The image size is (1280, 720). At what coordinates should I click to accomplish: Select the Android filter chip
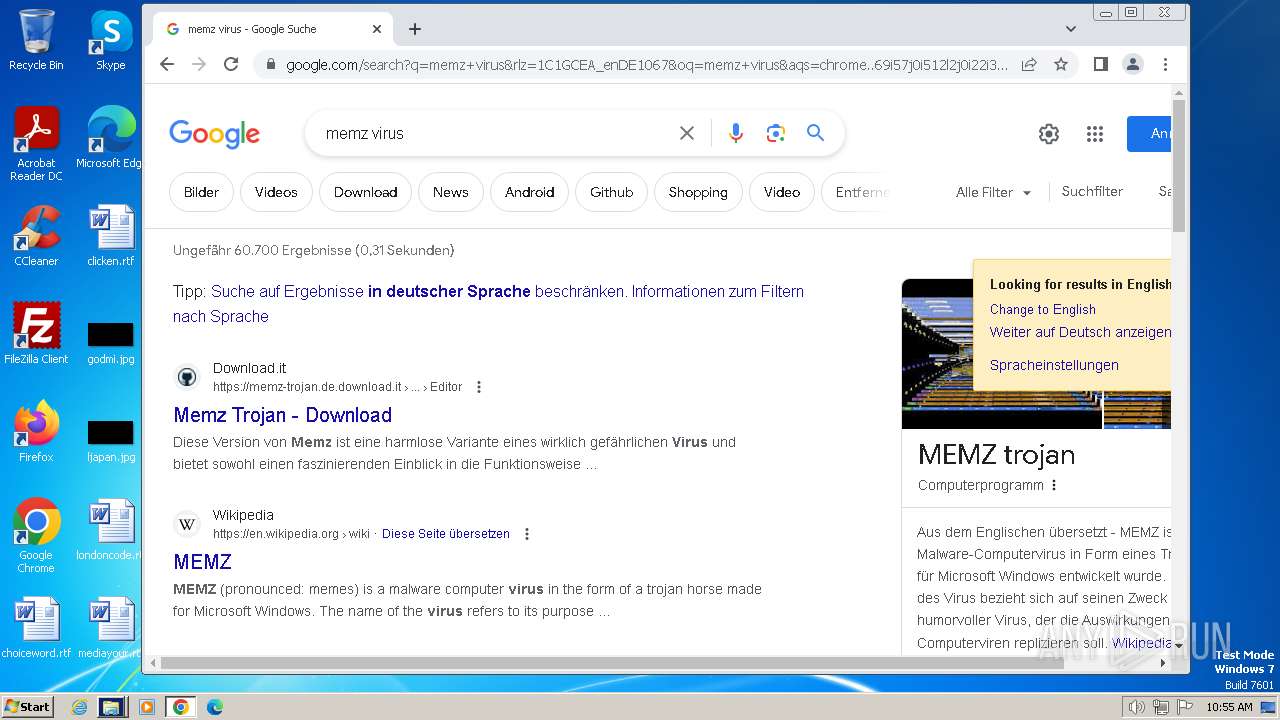tap(529, 192)
